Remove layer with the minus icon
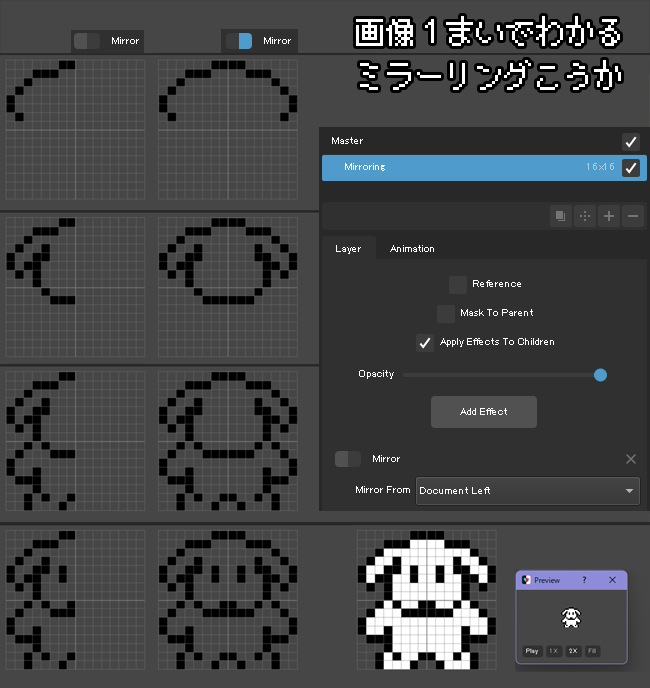 (633, 216)
